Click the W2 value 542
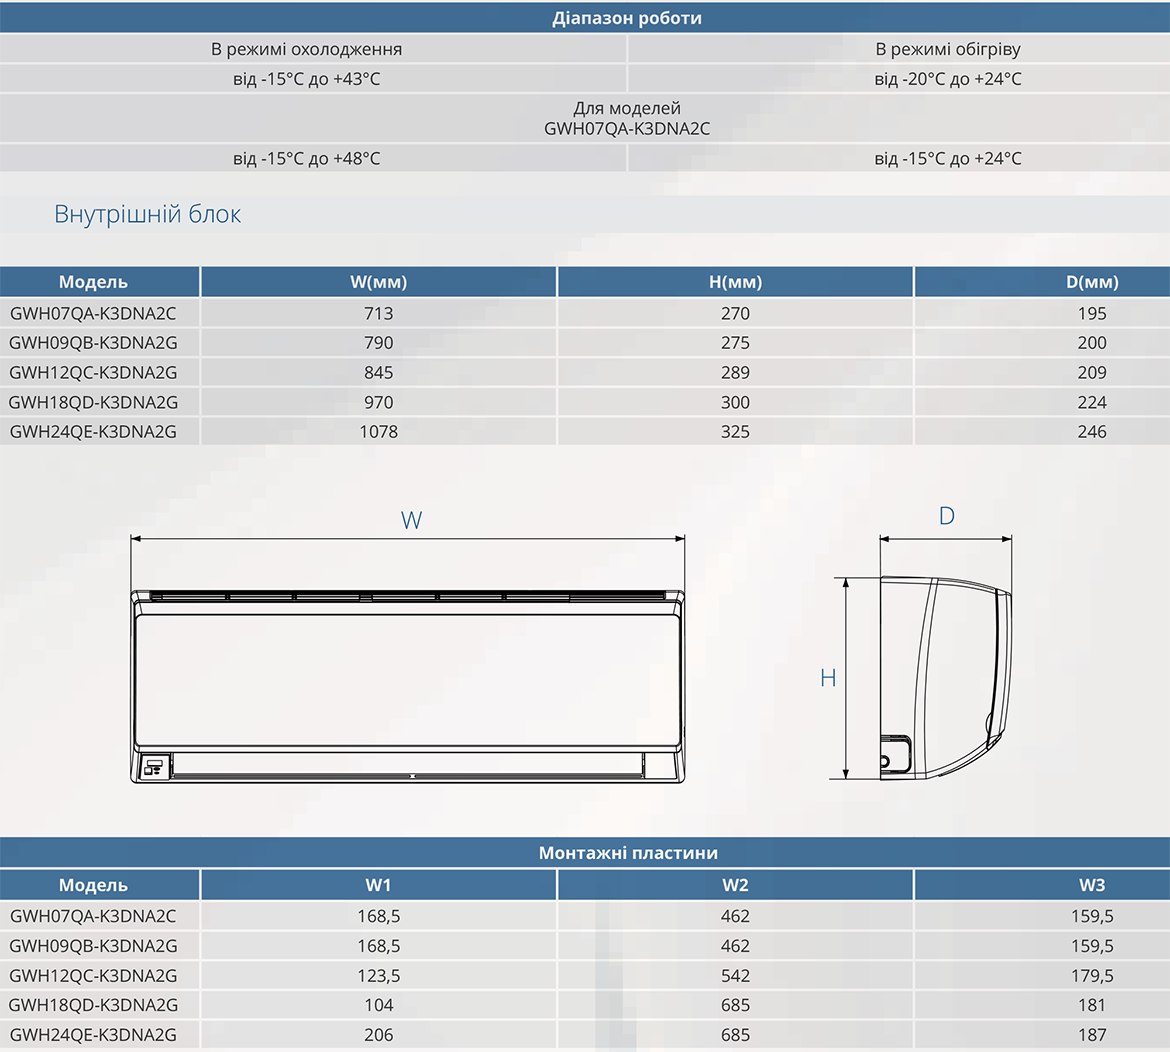The height and width of the screenshot is (1052, 1170). 735,975
